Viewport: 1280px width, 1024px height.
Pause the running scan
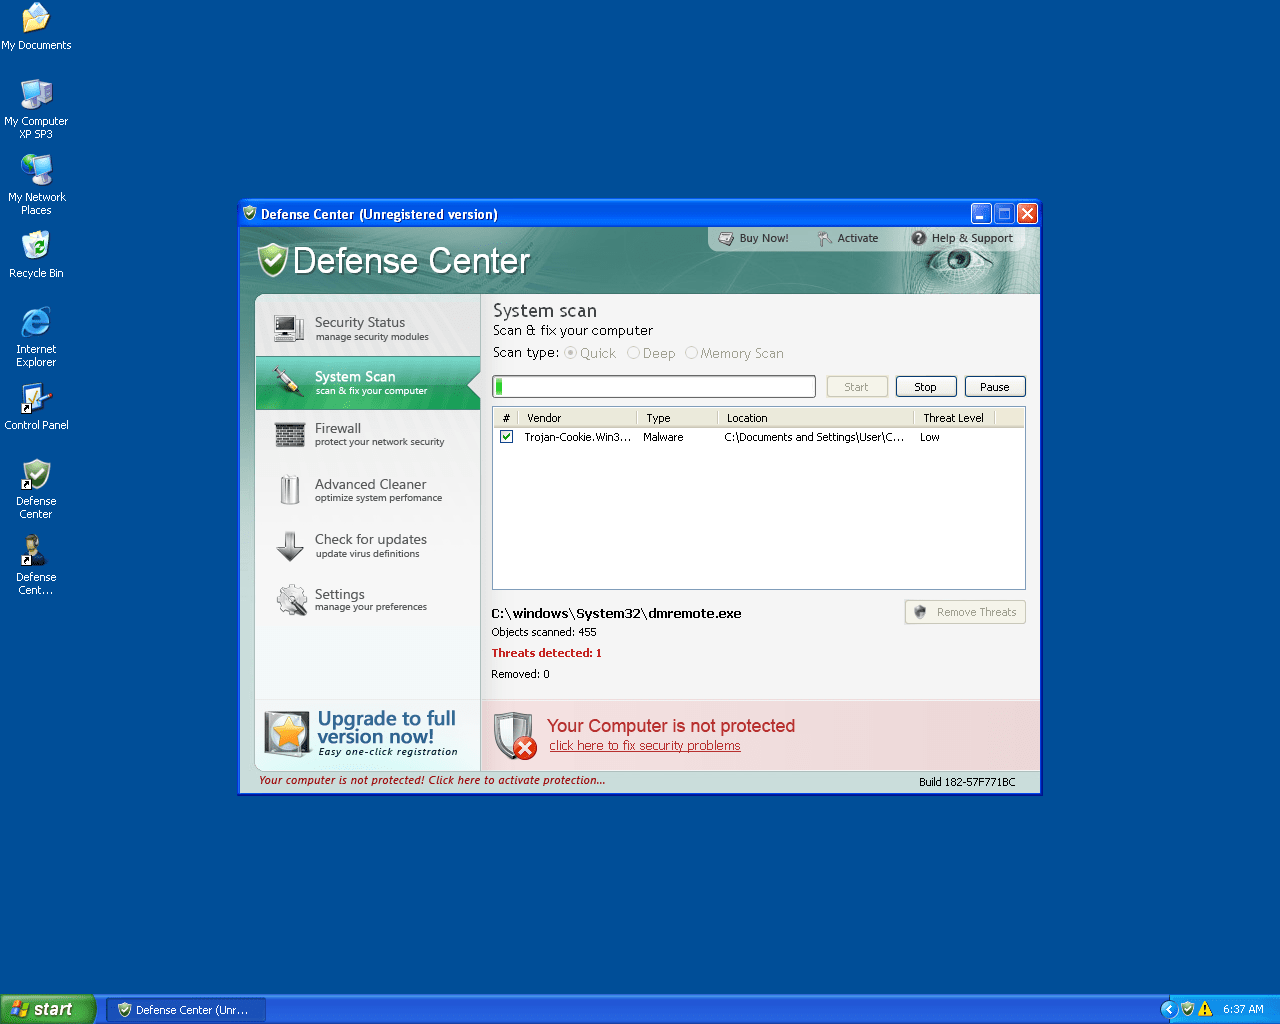point(994,387)
